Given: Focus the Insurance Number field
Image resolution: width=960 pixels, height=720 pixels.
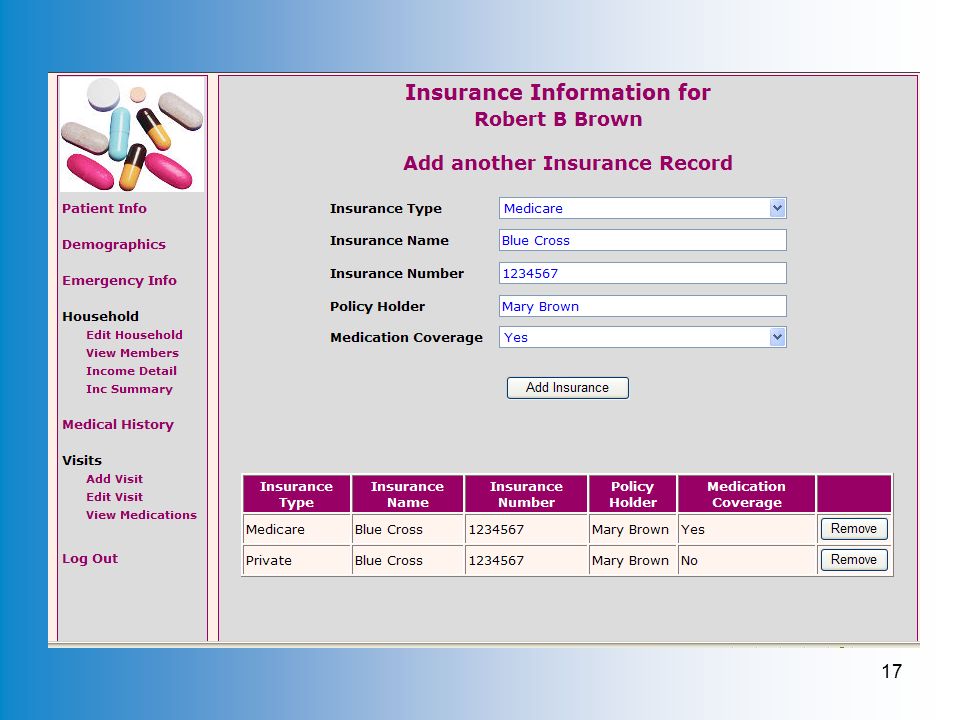Looking at the screenshot, I should click(642, 273).
